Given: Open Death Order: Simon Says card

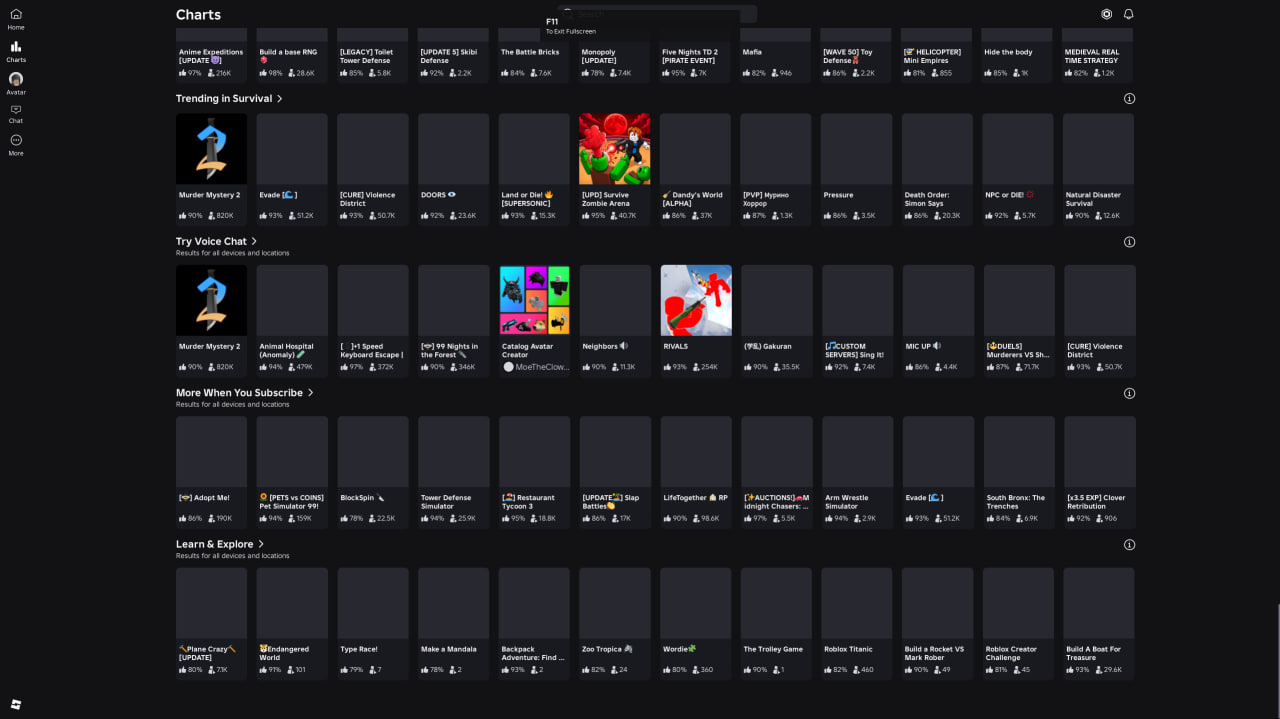Looking at the screenshot, I should [x=937, y=169].
